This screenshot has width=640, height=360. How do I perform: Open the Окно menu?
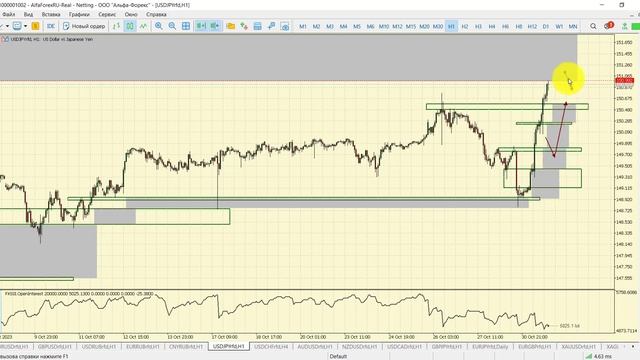[131, 14]
